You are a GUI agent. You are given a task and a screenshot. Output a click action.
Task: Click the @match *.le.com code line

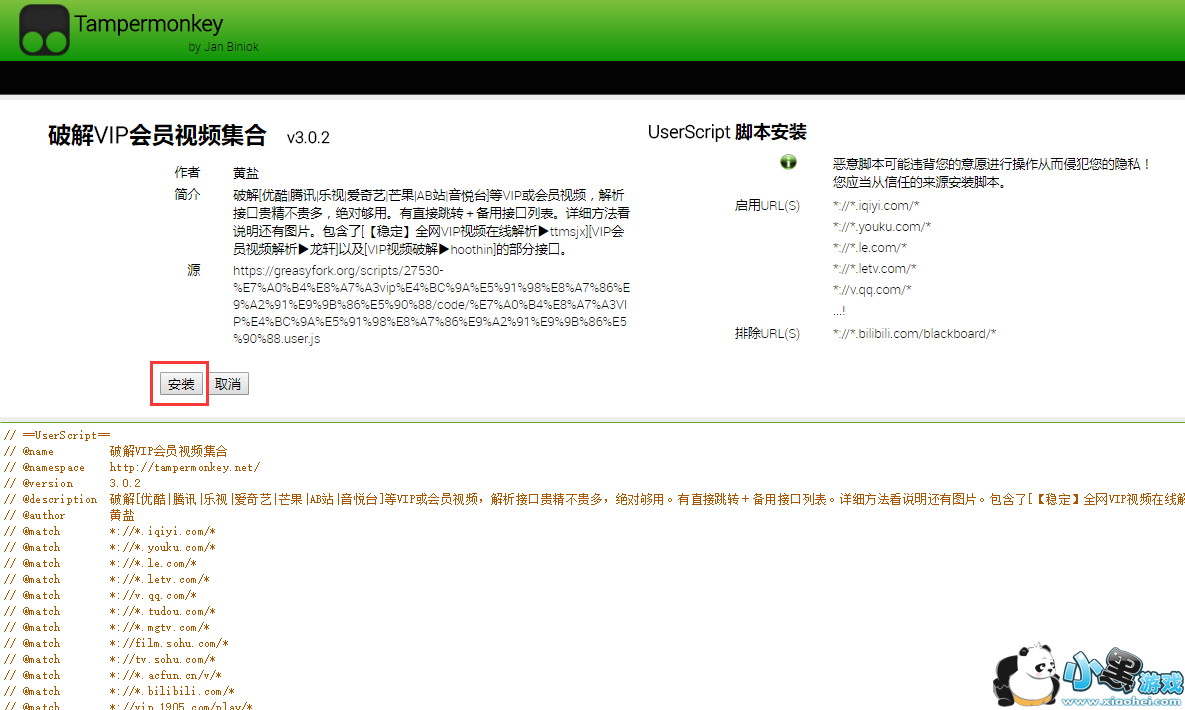[x=101, y=563]
